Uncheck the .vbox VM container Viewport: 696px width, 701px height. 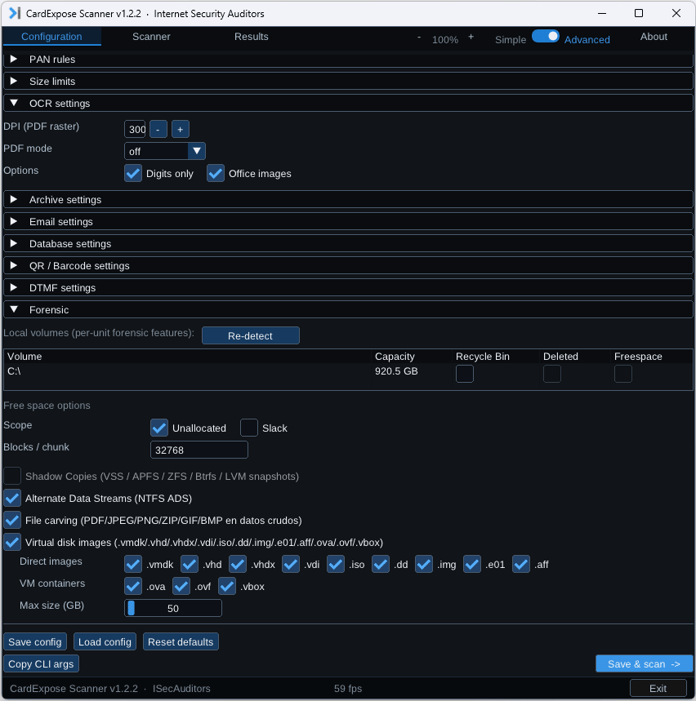pos(227,586)
